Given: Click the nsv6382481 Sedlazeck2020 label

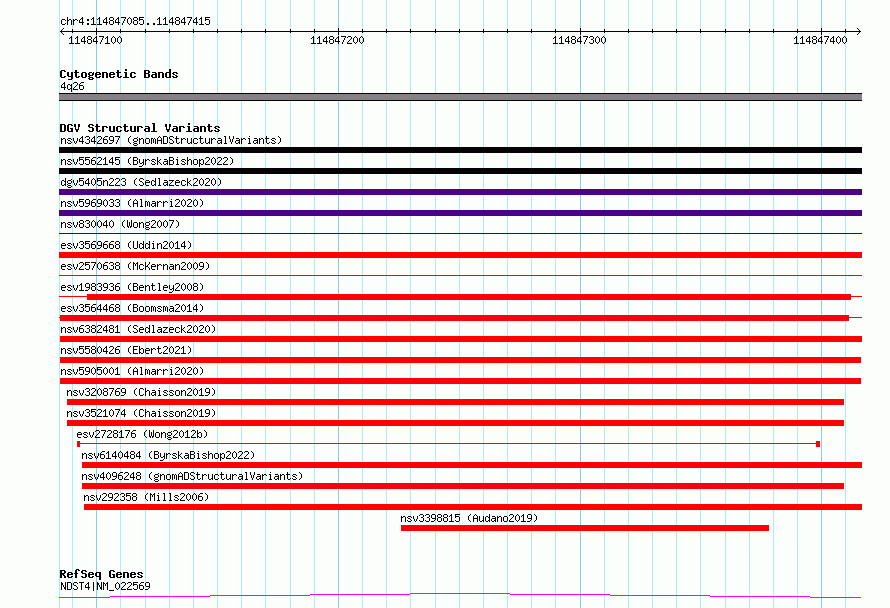Looking at the screenshot, I should tap(138, 329).
